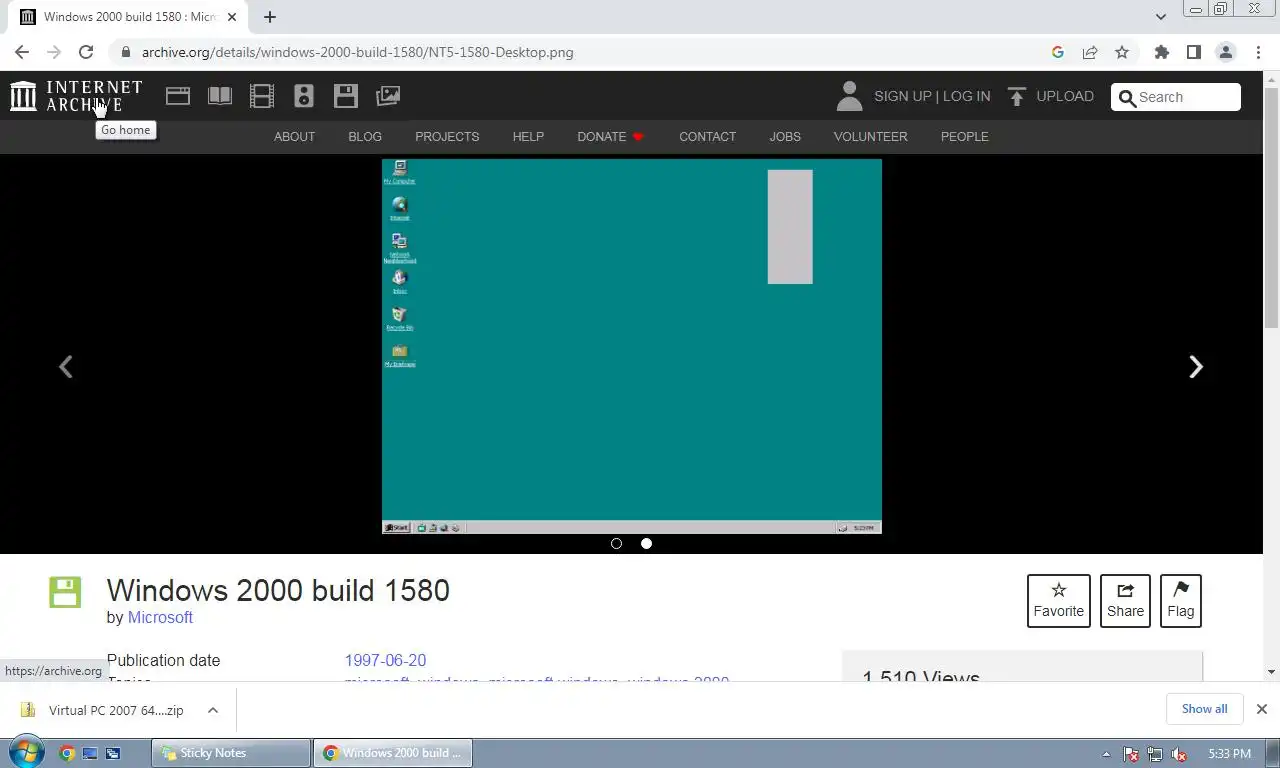The image size is (1280, 768).
Task: Close the Windows 2000 build browser tab
Action: tap(232, 17)
